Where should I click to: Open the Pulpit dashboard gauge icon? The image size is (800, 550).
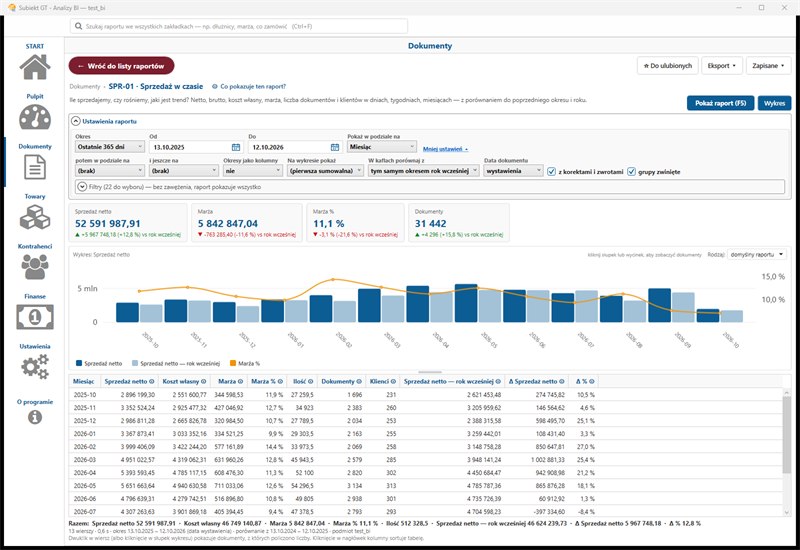tap(35, 117)
